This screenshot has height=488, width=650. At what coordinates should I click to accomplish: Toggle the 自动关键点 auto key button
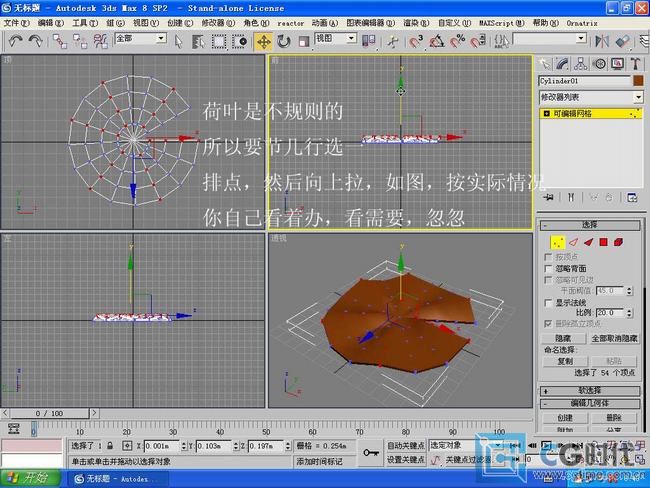click(x=405, y=445)
